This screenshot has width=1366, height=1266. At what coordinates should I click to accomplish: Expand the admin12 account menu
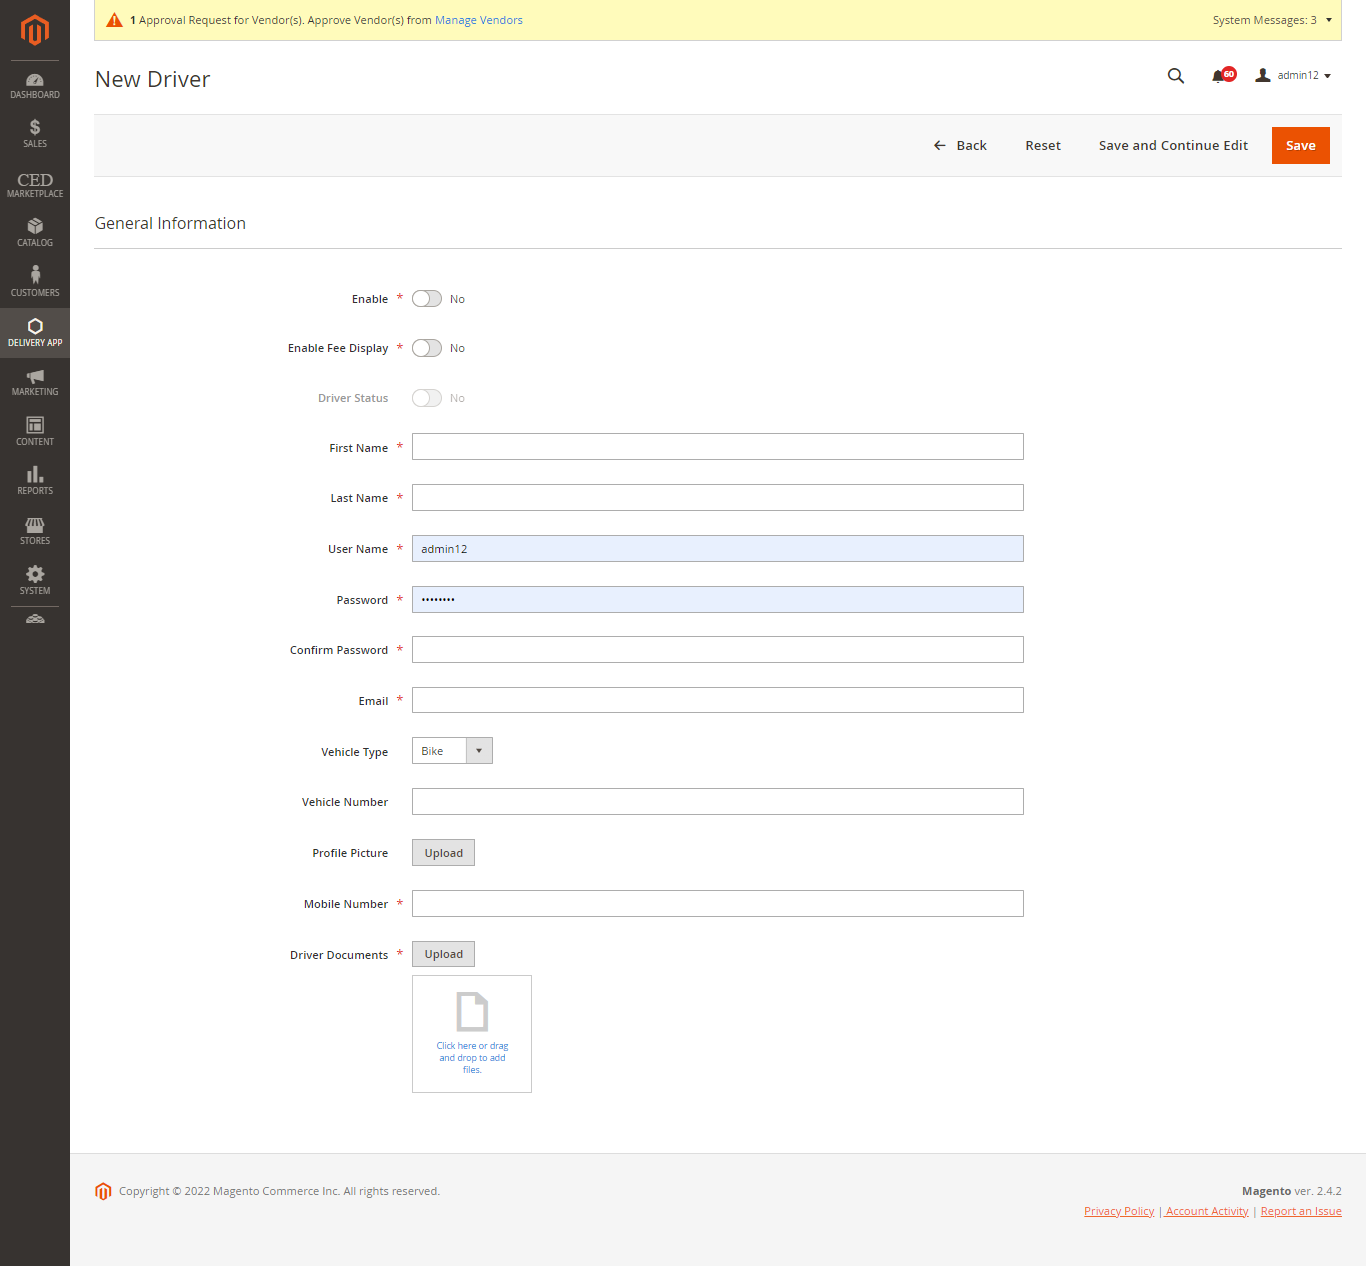coord(1294,76)
